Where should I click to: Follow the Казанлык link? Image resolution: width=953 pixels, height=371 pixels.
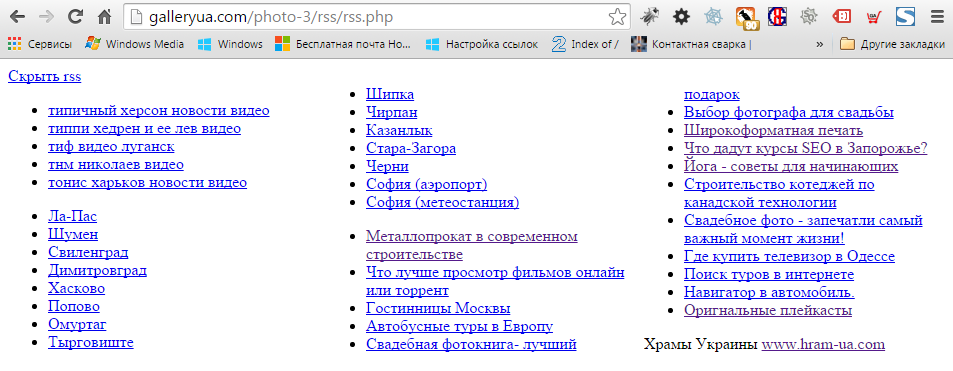399,130
